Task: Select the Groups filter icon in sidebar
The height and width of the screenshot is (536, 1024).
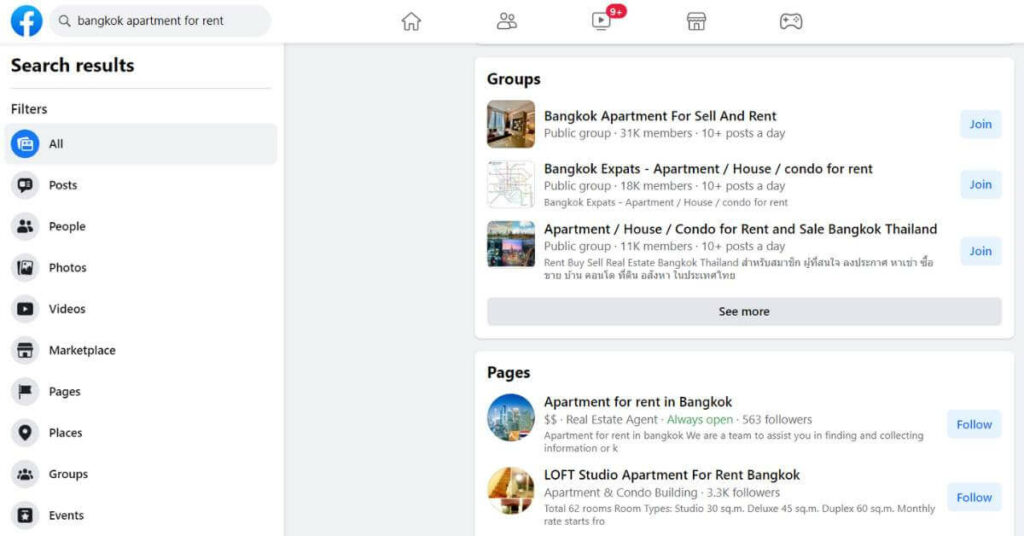Action: point(25,474)
